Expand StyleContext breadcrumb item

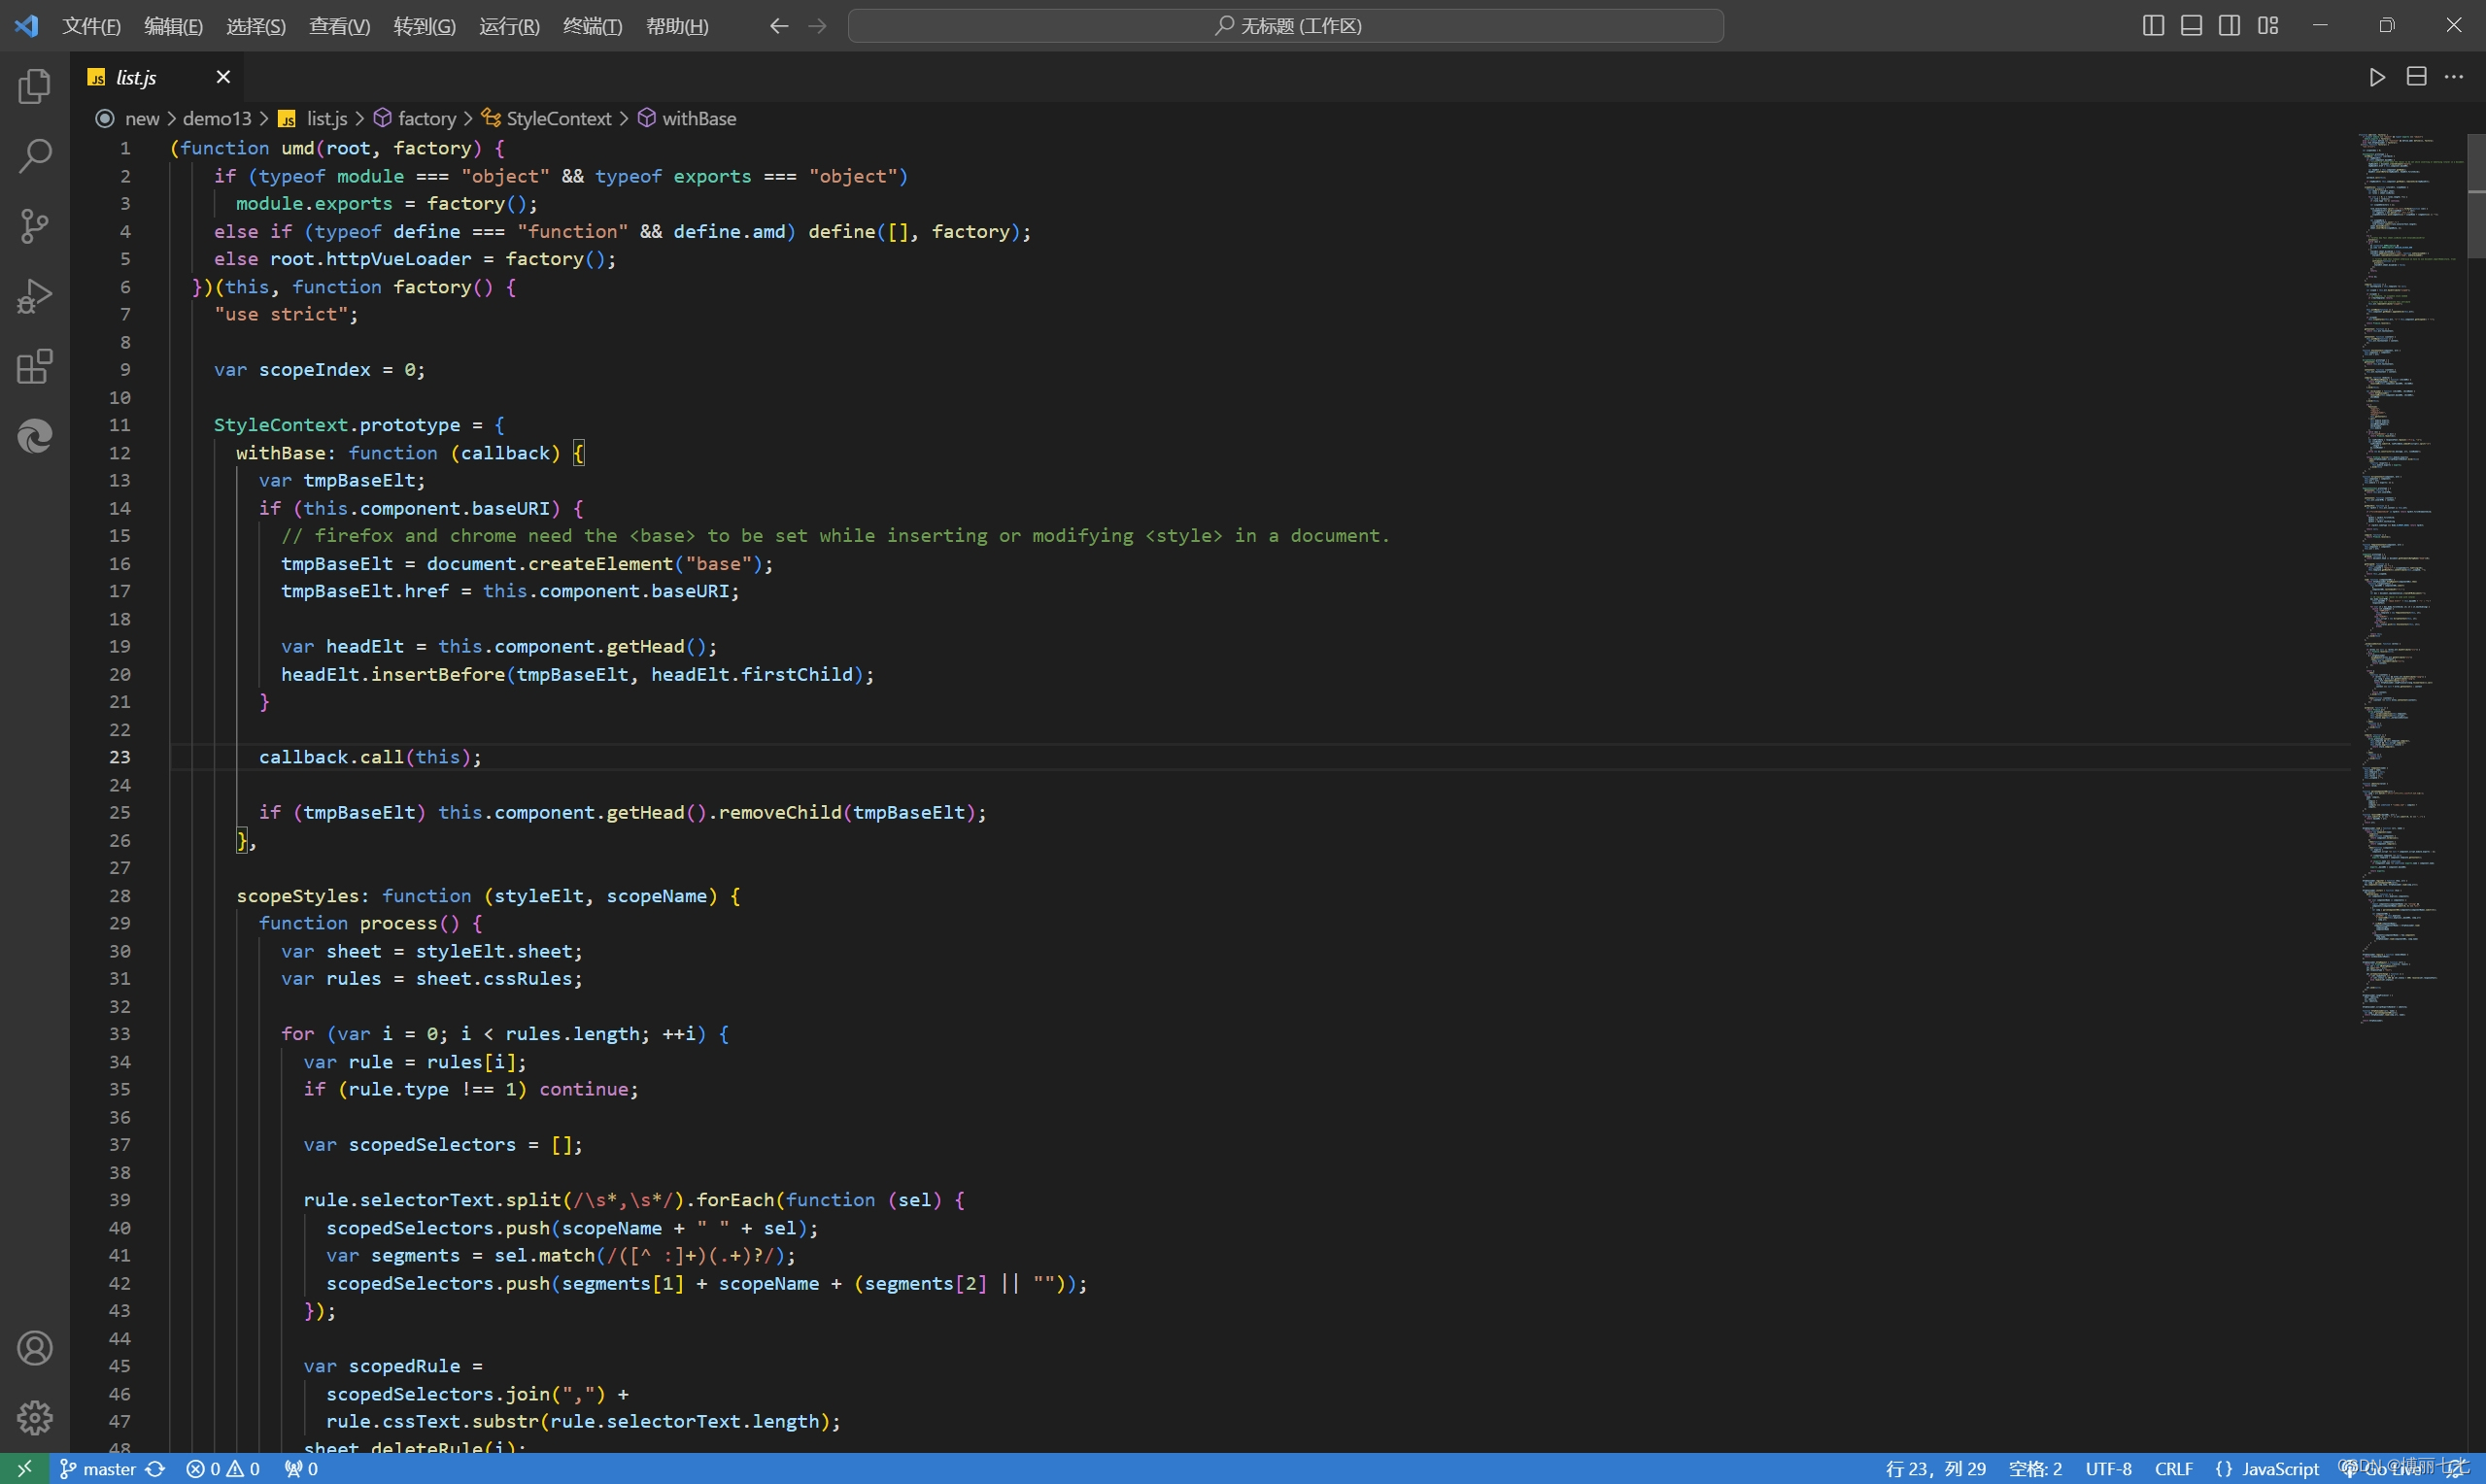tap(558, 119)
